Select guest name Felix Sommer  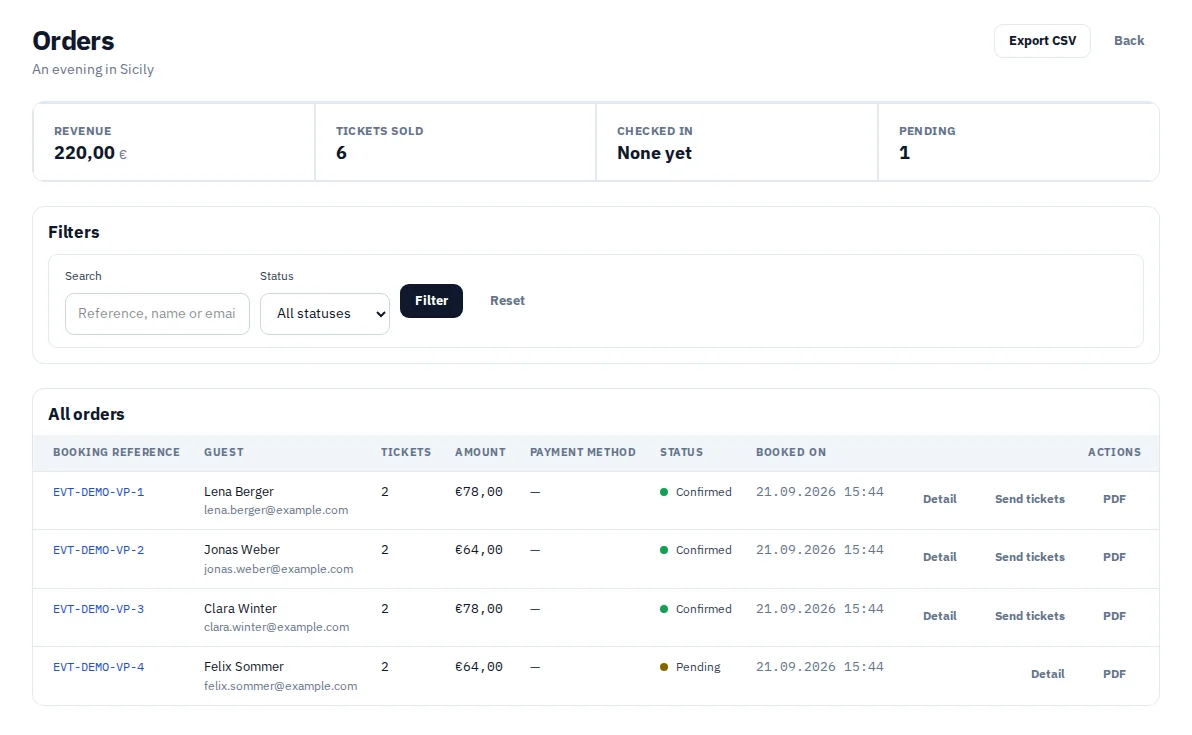[243, 667]
